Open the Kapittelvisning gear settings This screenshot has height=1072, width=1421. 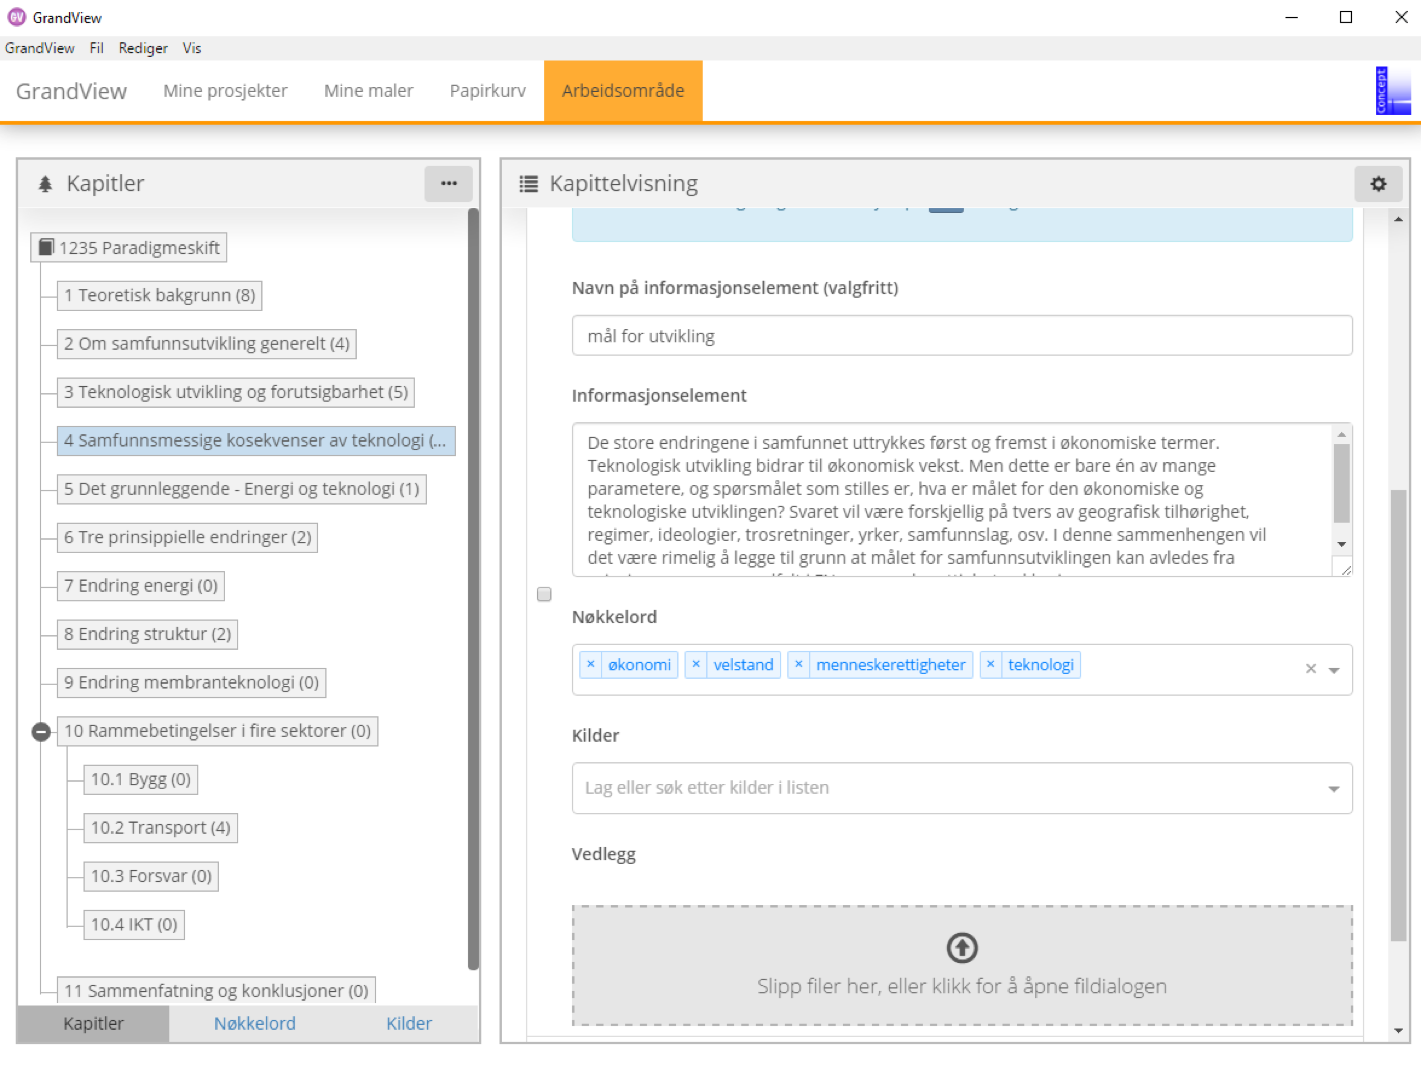[x=1378, y=184]
